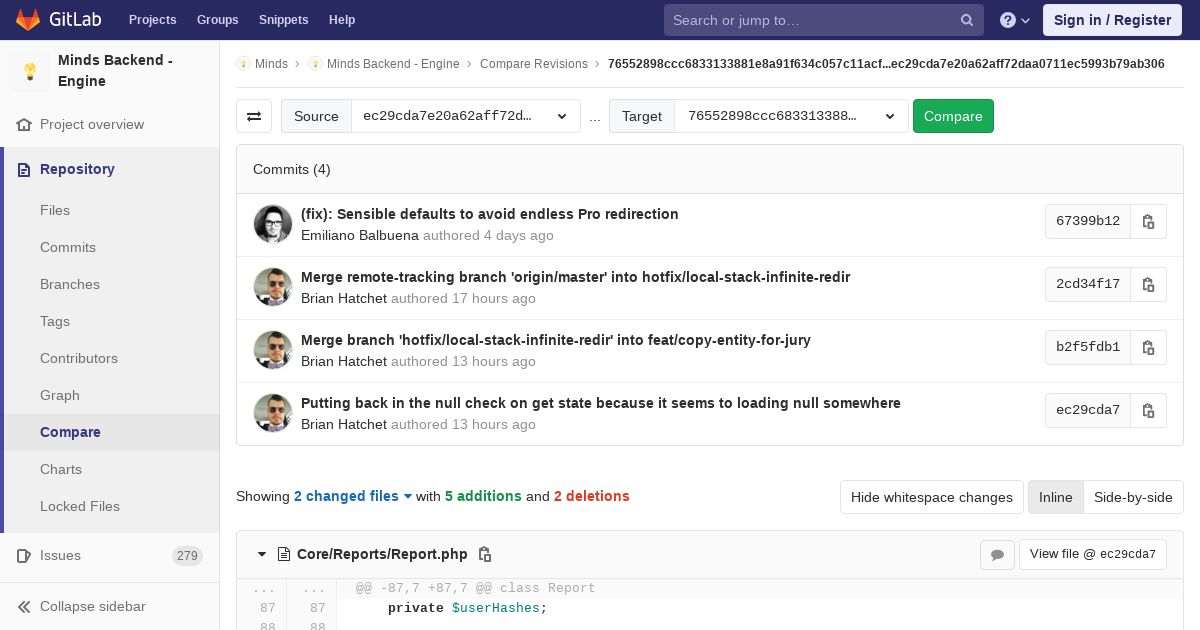Click the GitLab fox logo

(28, 19)
